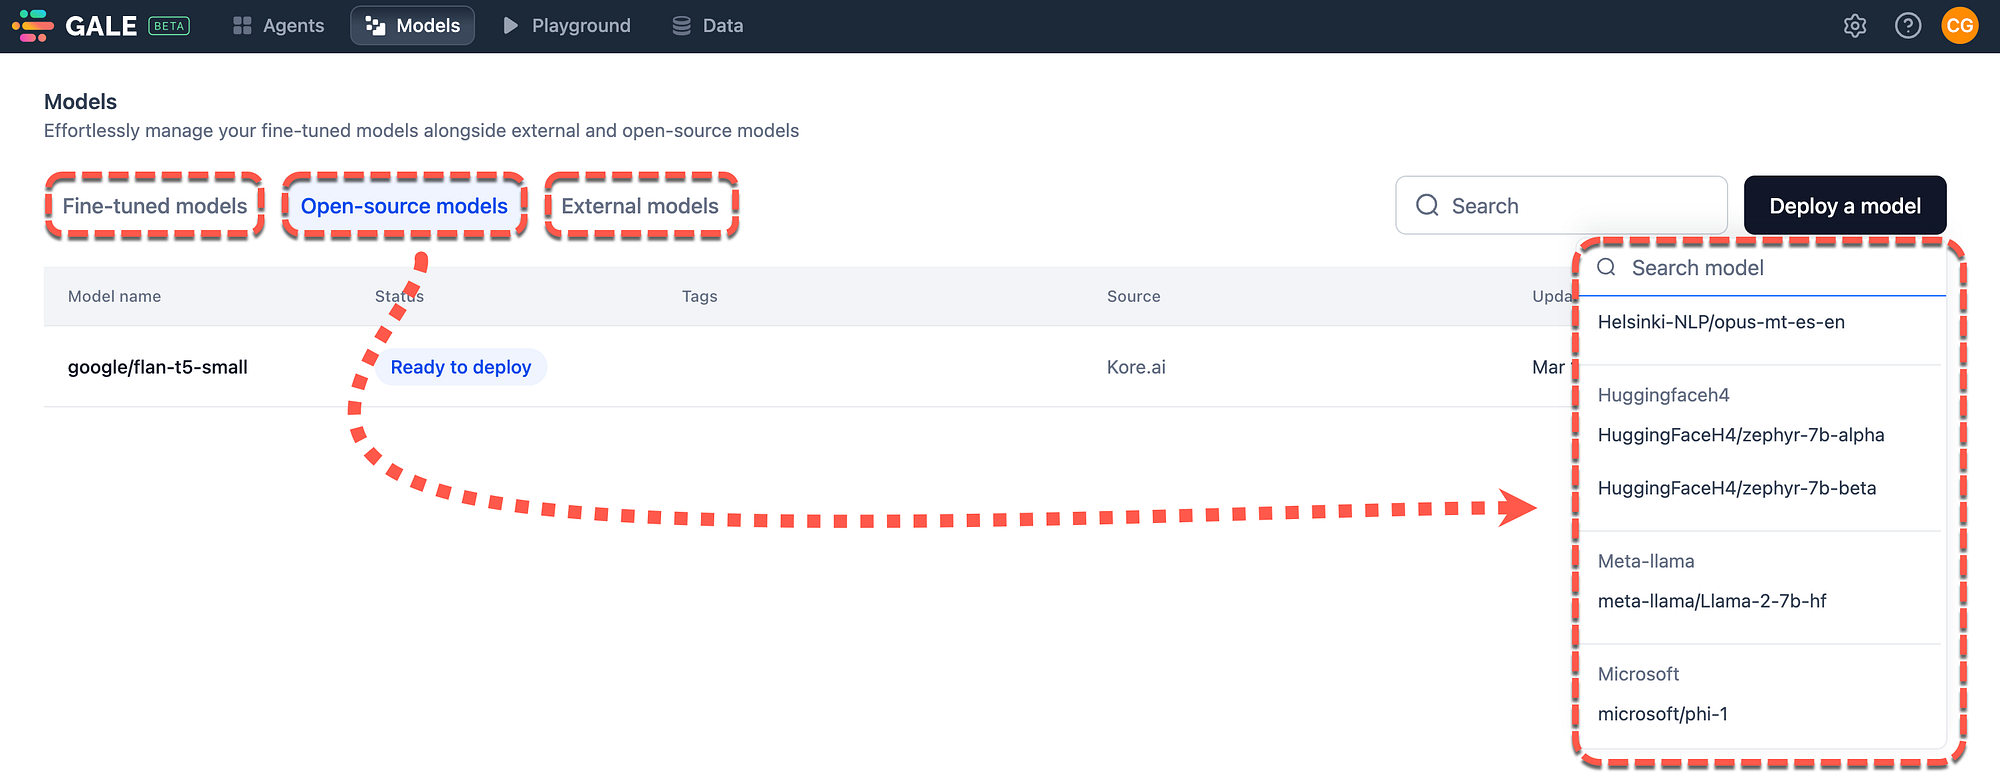Image resolution: width=2000 pixels, height=779 pixels.
Task: Choose HuggingFaceH4/zephyr-7b-beta from the list
Action: coord(1737,488)
